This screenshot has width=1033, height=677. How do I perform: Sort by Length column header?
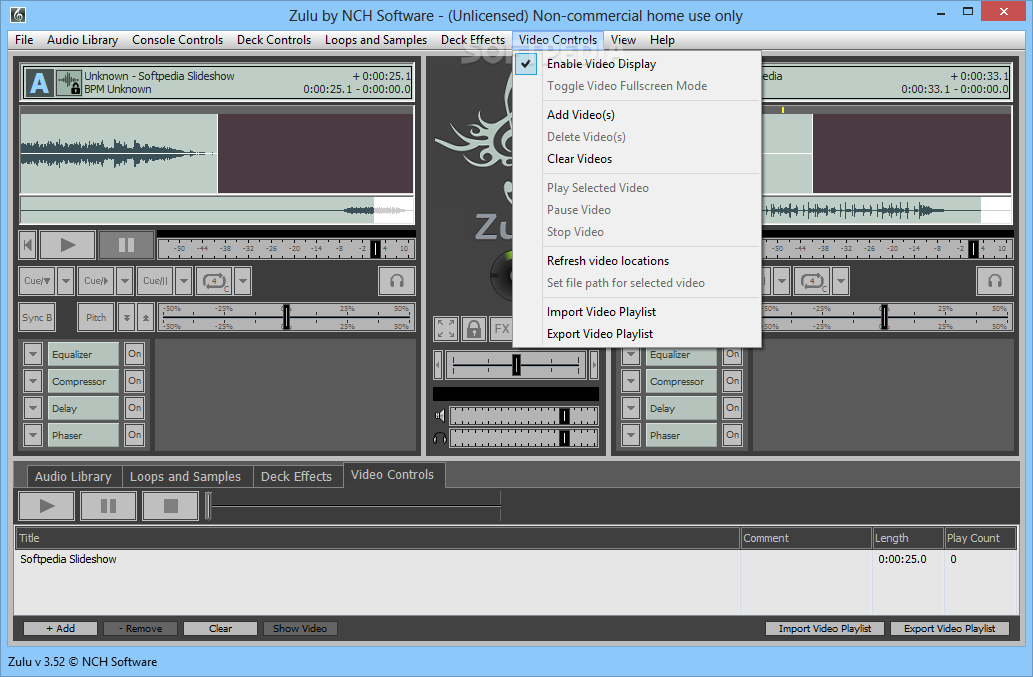point(908,538)
